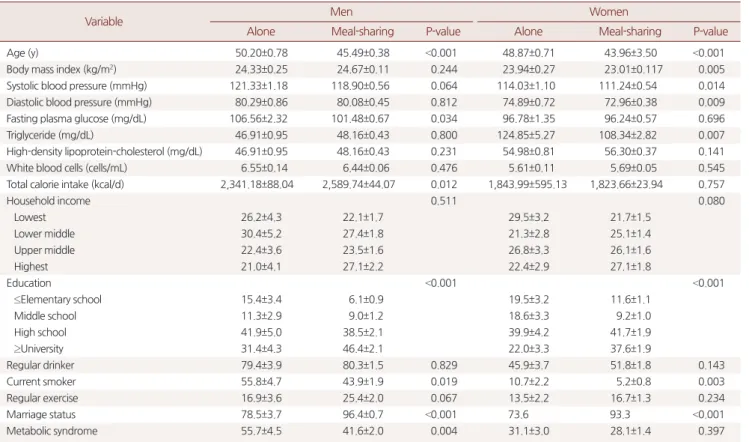749x442 pixels.
Task: Select "High-density lipoprotein-cholesterol (mg/dL)" label
Action: [x=104, y=151]
